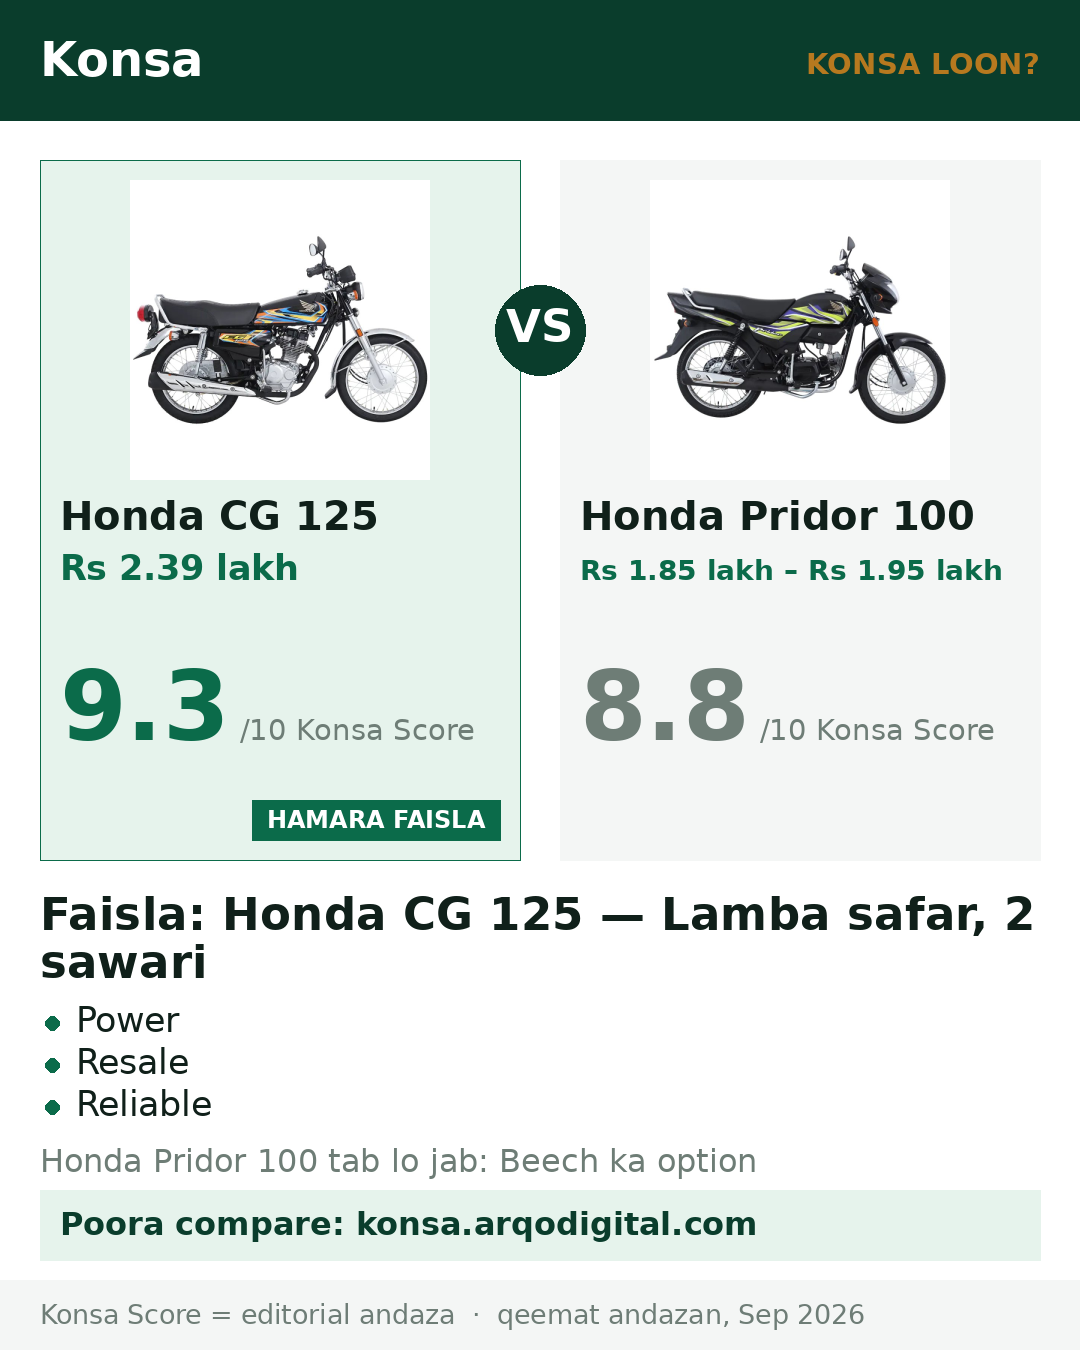Click the Konsa logo in header
This screenshot has height=1350, width=1080.
tap(121, 60)
